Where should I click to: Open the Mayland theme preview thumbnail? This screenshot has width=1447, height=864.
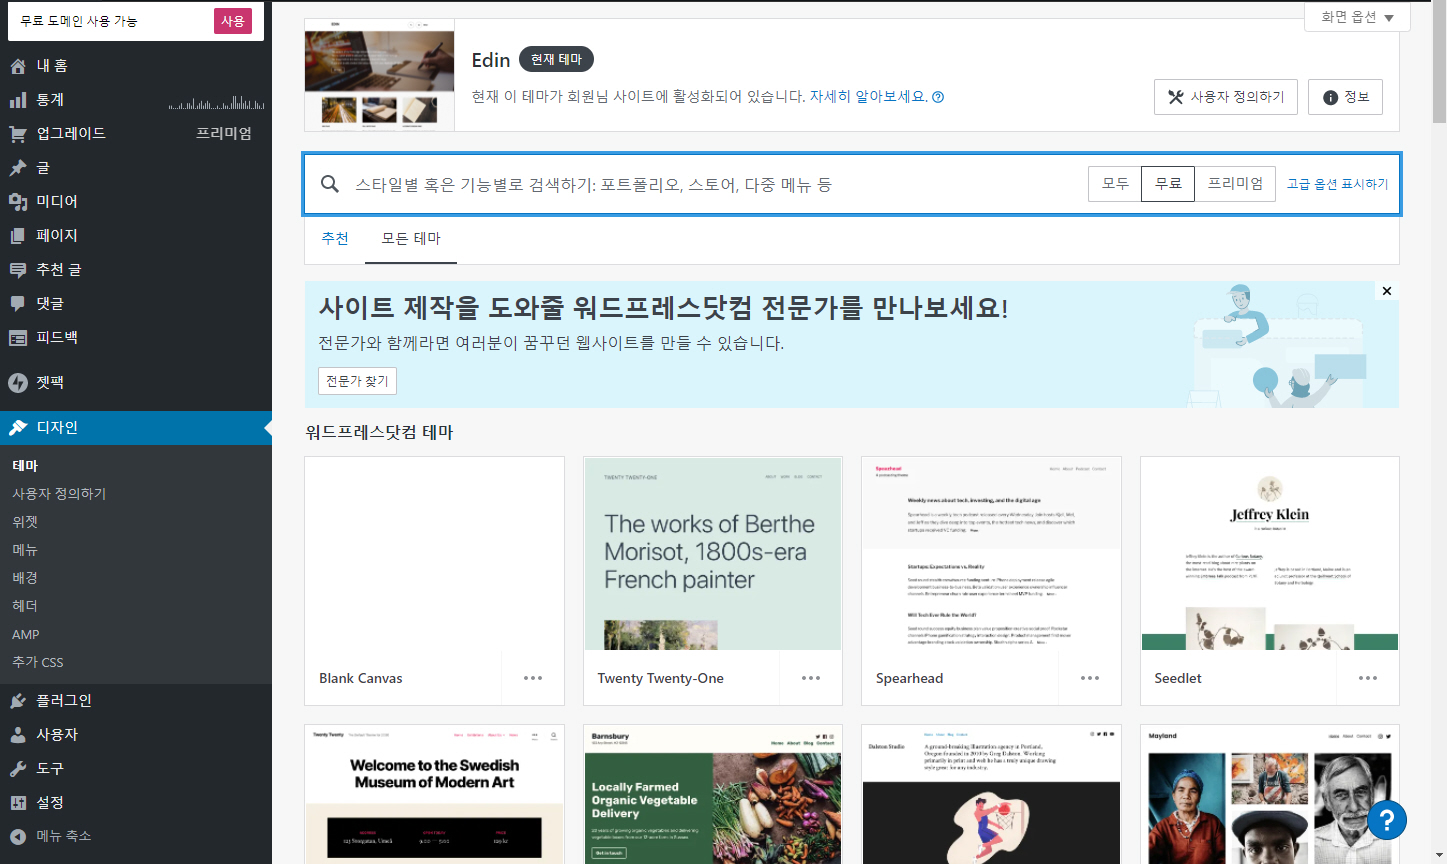pyautogui.click(x=1270, y=794)
